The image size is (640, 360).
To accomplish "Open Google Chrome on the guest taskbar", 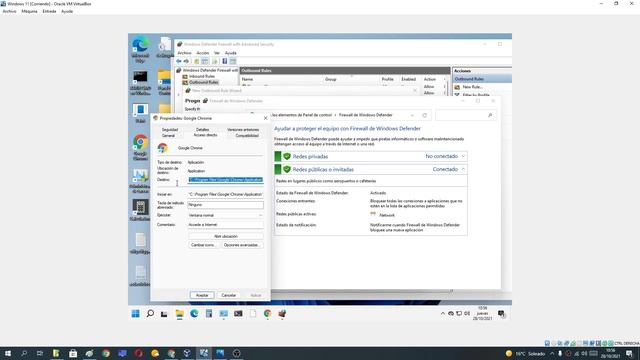I will pyautogui.click(x=267, y=313).
